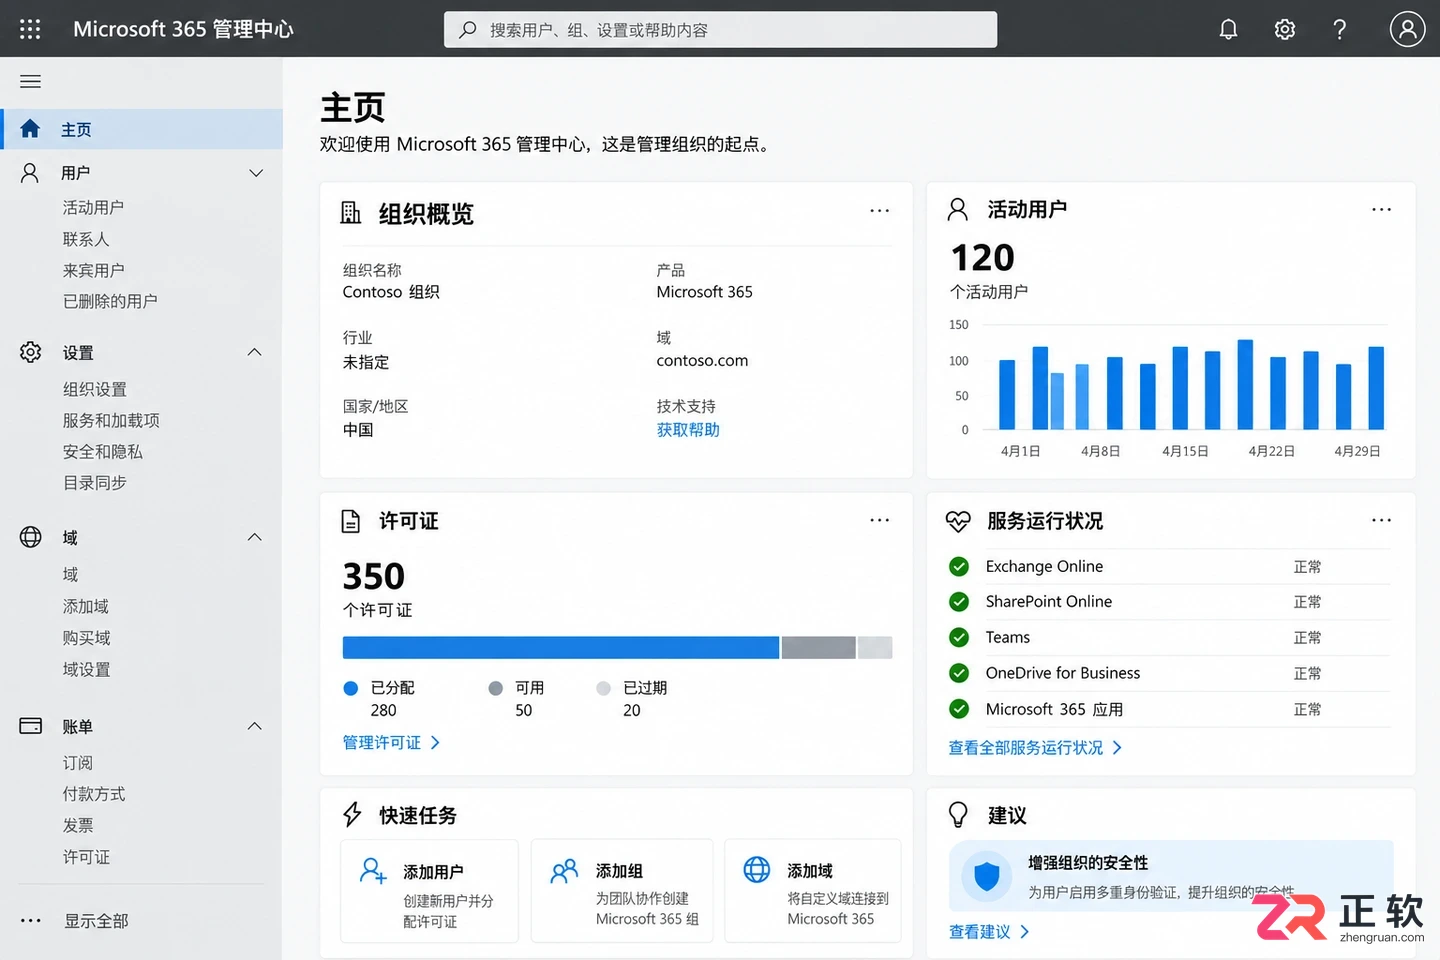
Task: Click the person icon beside 用户
Action: 30,173
